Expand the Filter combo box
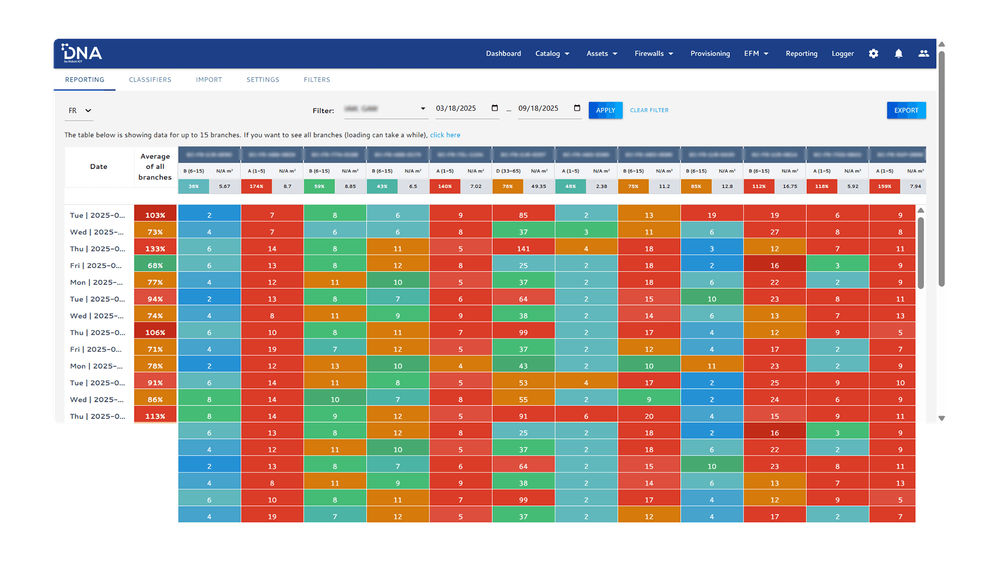The image size is (1000, 563). (384, 109)
